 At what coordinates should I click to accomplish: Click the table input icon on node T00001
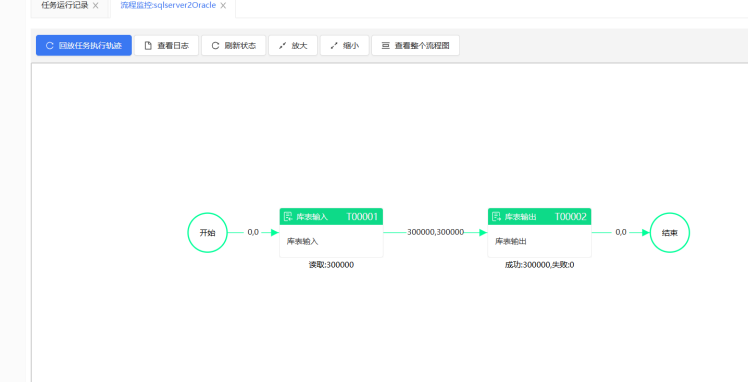pos(288,217)
